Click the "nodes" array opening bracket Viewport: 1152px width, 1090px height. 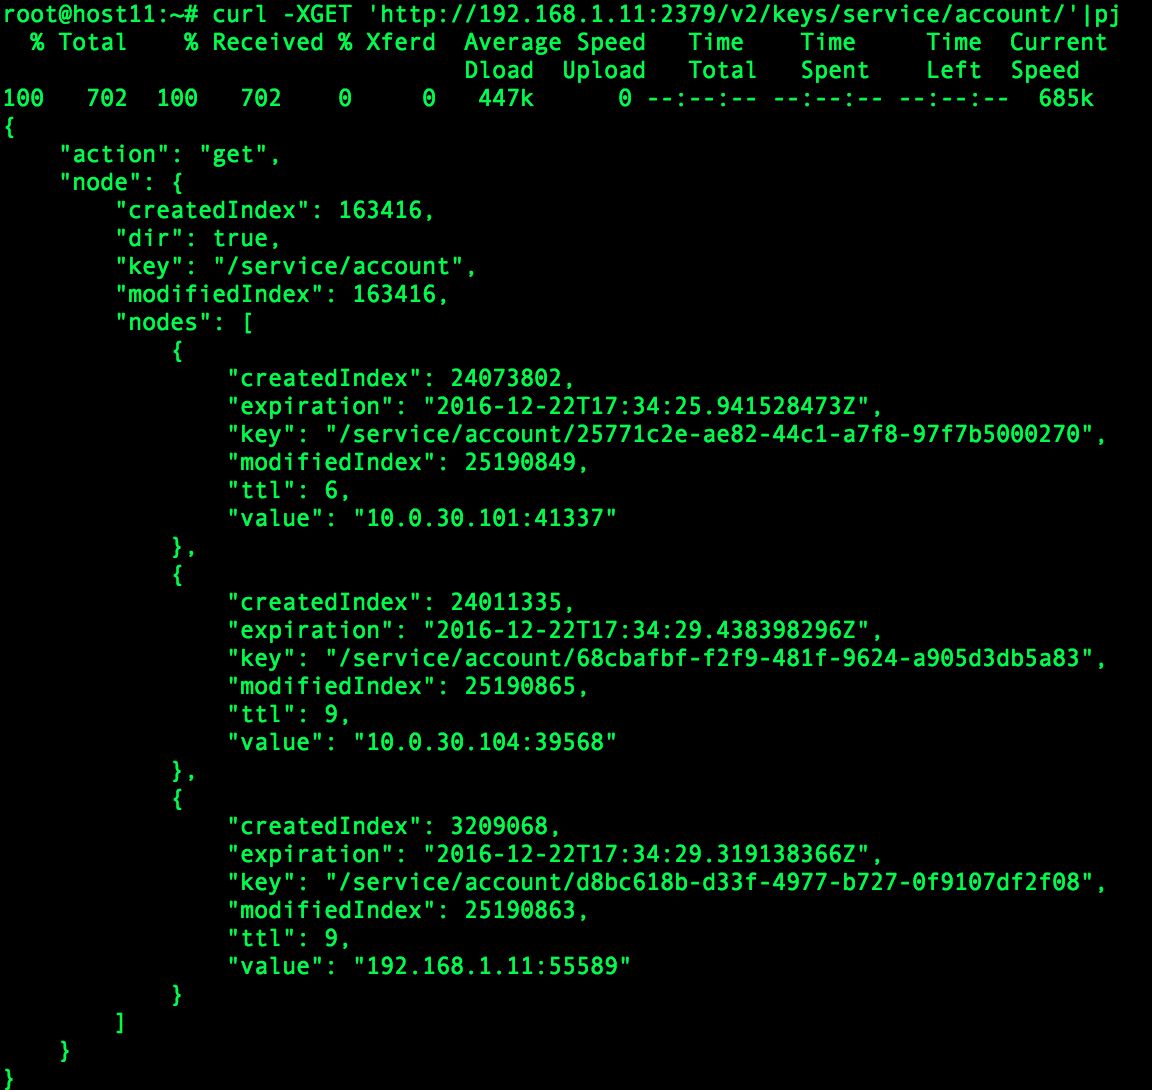click(x=248, y=323)
